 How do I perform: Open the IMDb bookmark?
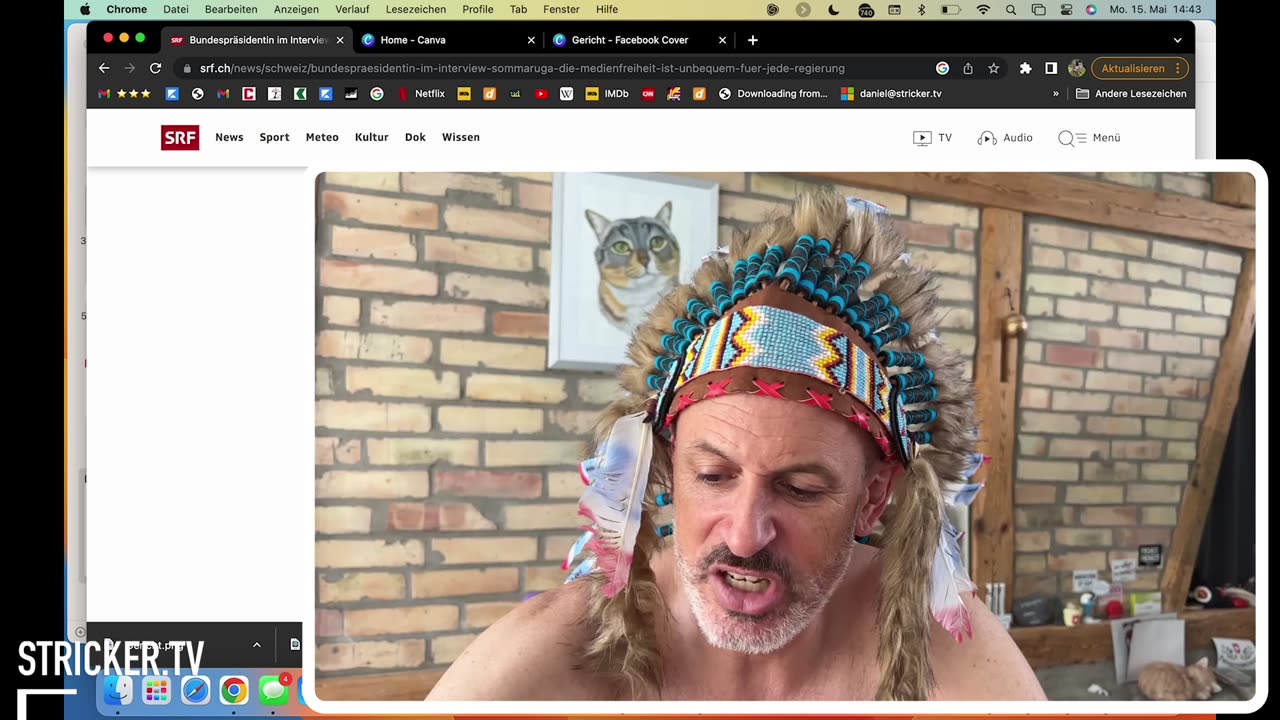[x=607, y=94]
